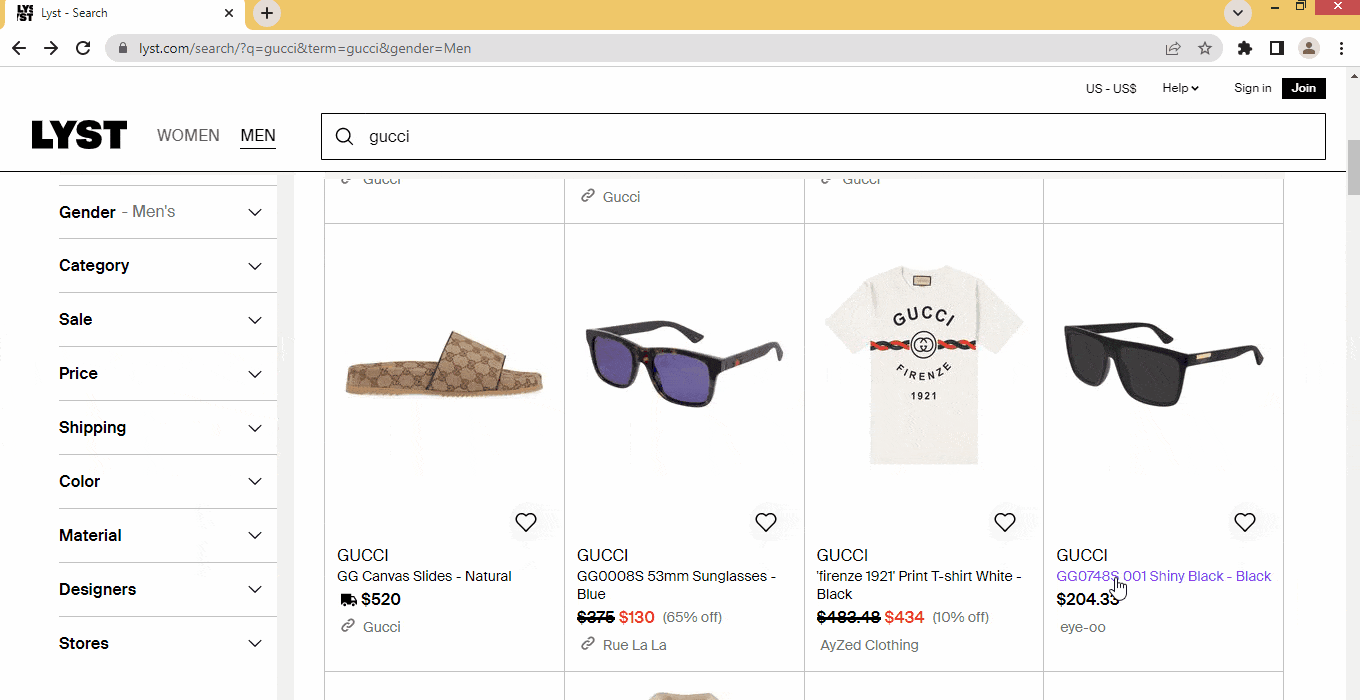Open GG Canvas Slides - Natural link
Viewport: 1360px width, 700px height.
point(424,576)
